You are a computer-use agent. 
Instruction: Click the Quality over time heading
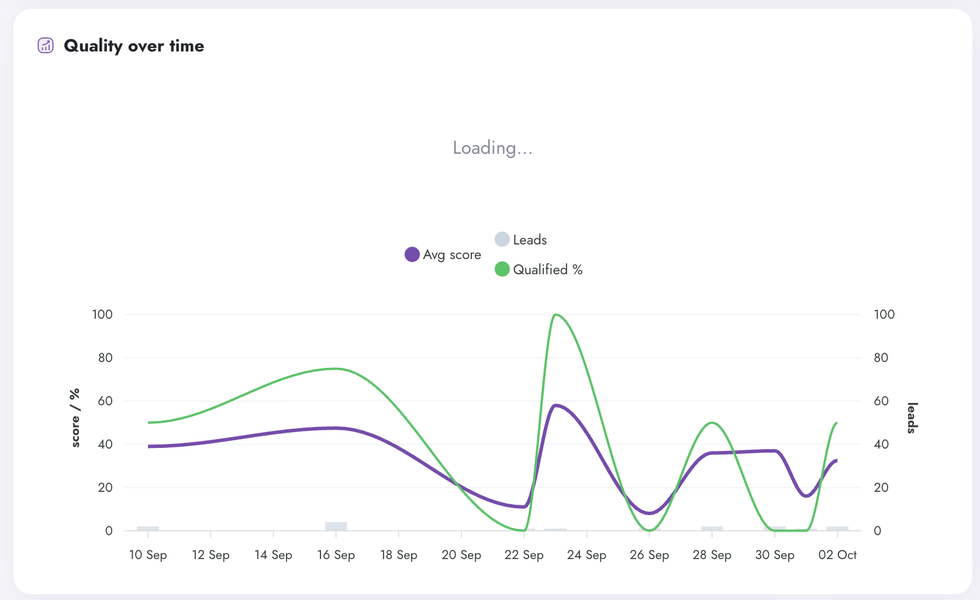pyautogui.click(x=134, y=46)
